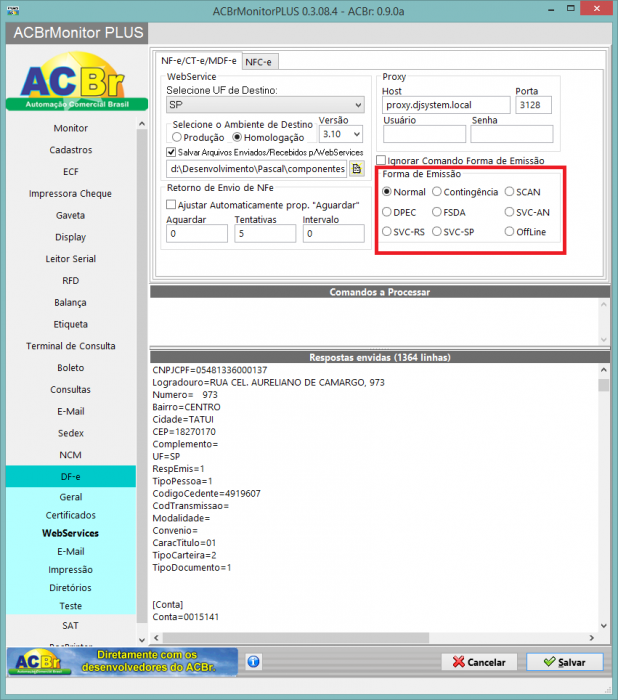Click the proxy Host input field

(x=446, y=105)
